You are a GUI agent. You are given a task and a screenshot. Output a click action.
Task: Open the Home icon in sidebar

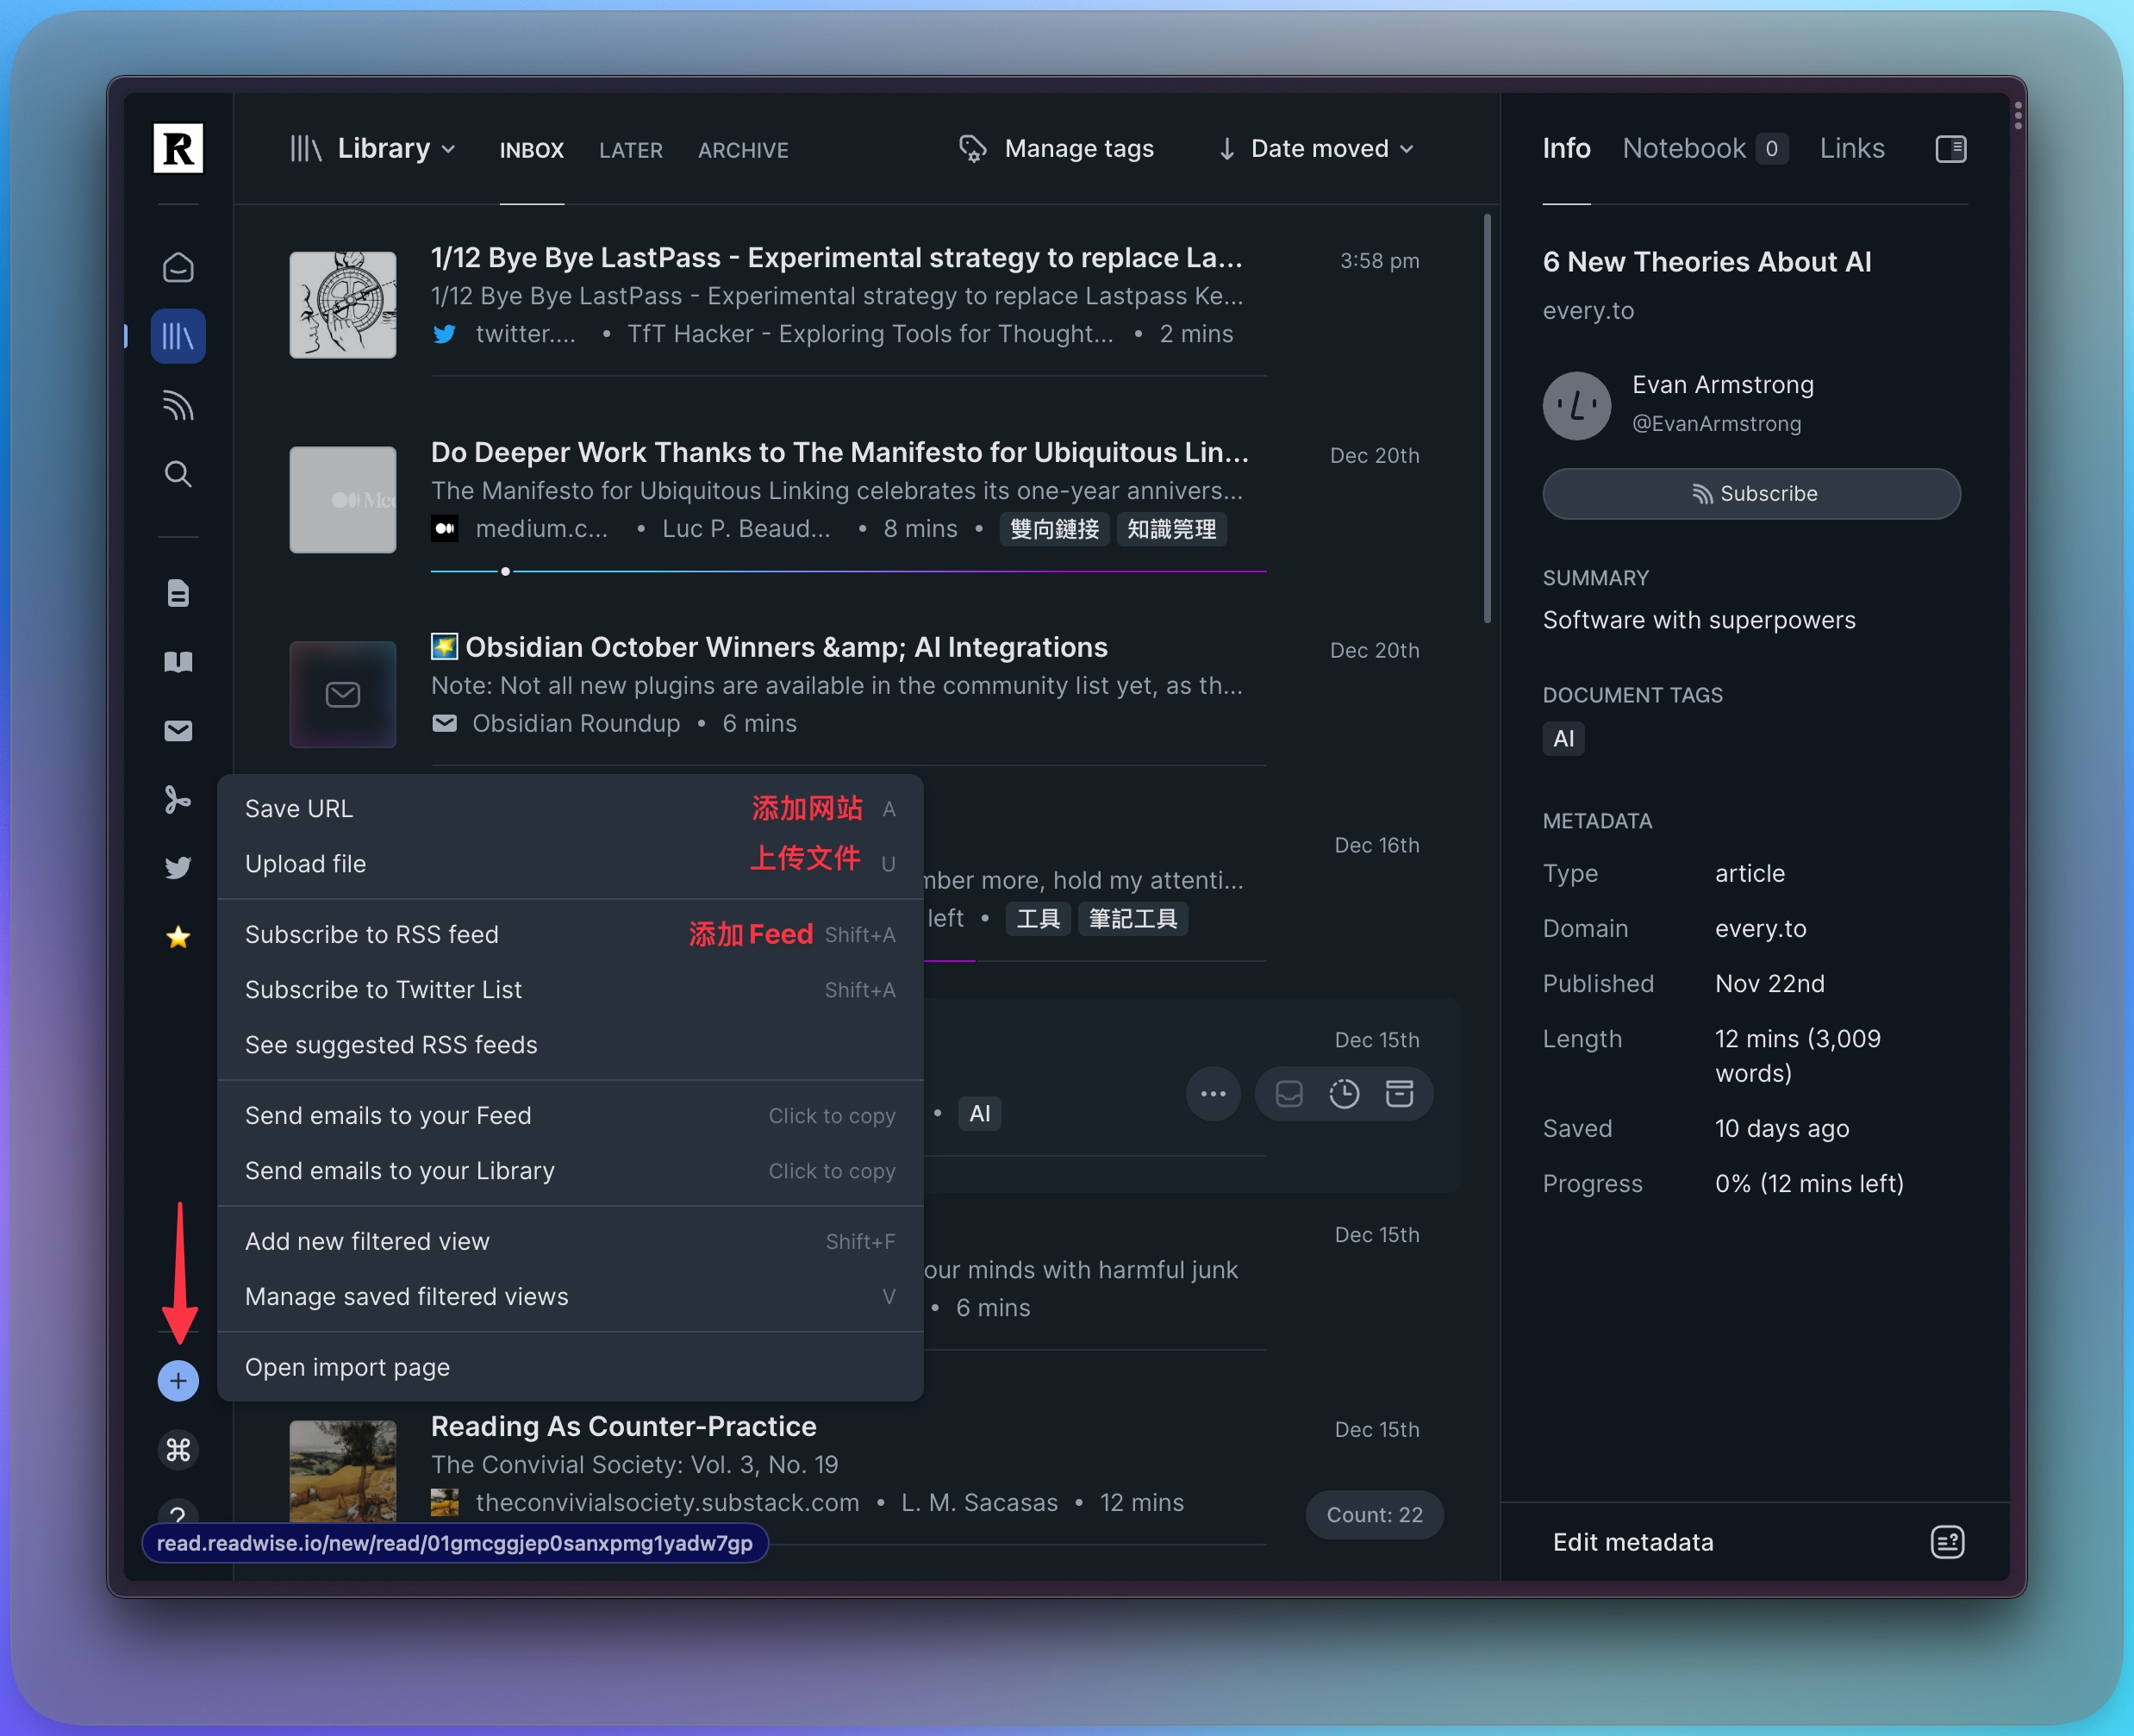(178, 267)
